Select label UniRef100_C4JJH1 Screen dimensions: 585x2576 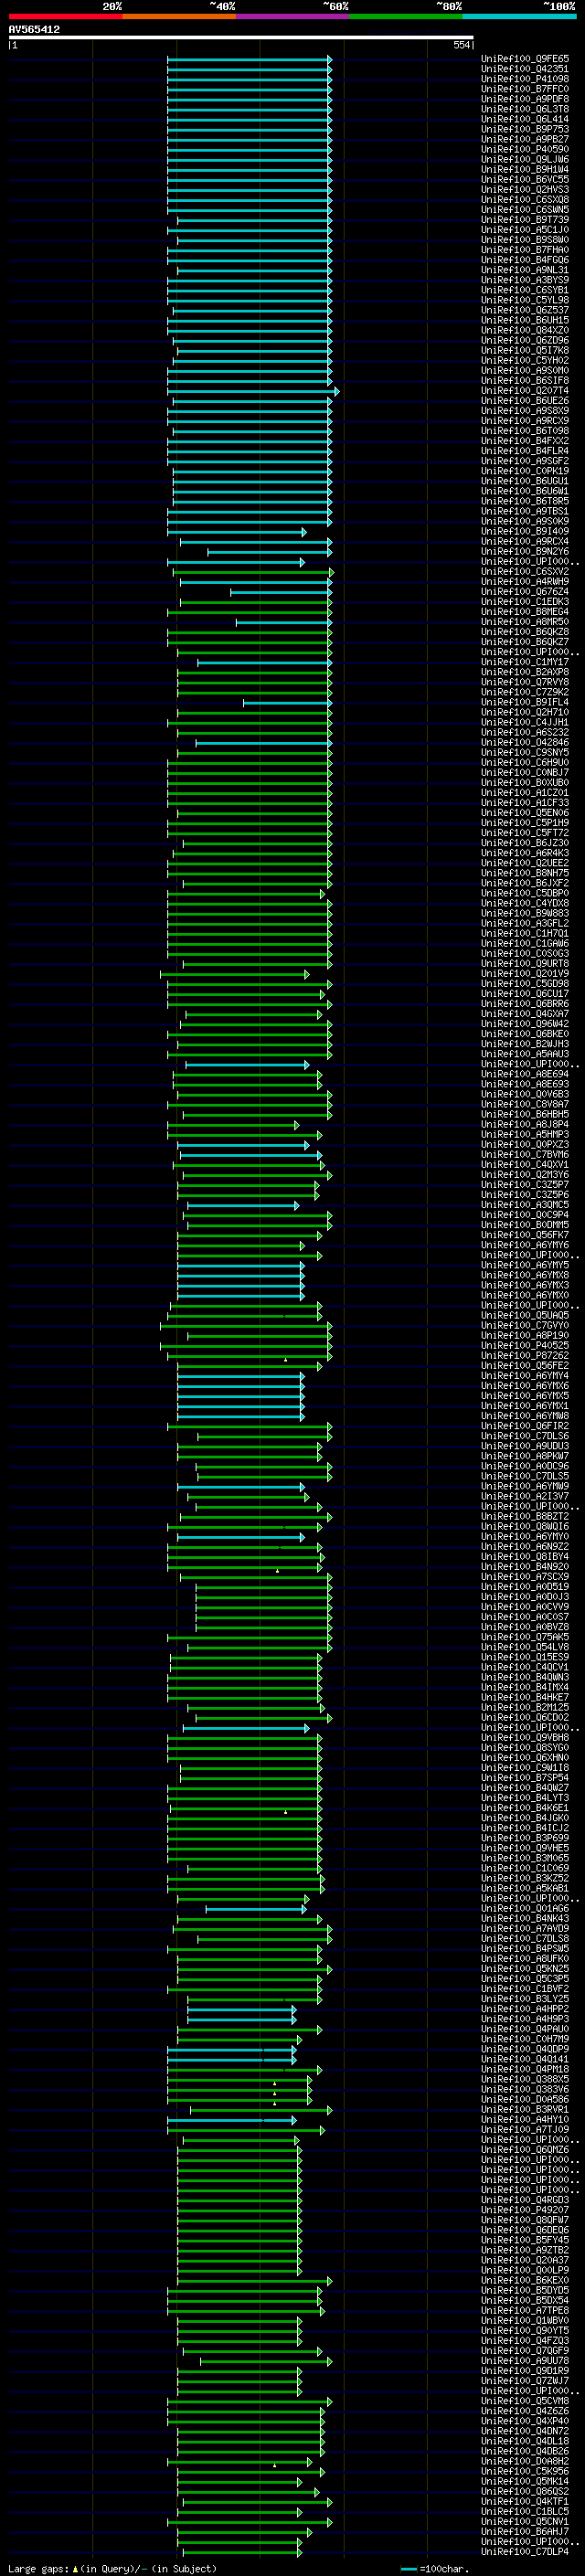524,722
